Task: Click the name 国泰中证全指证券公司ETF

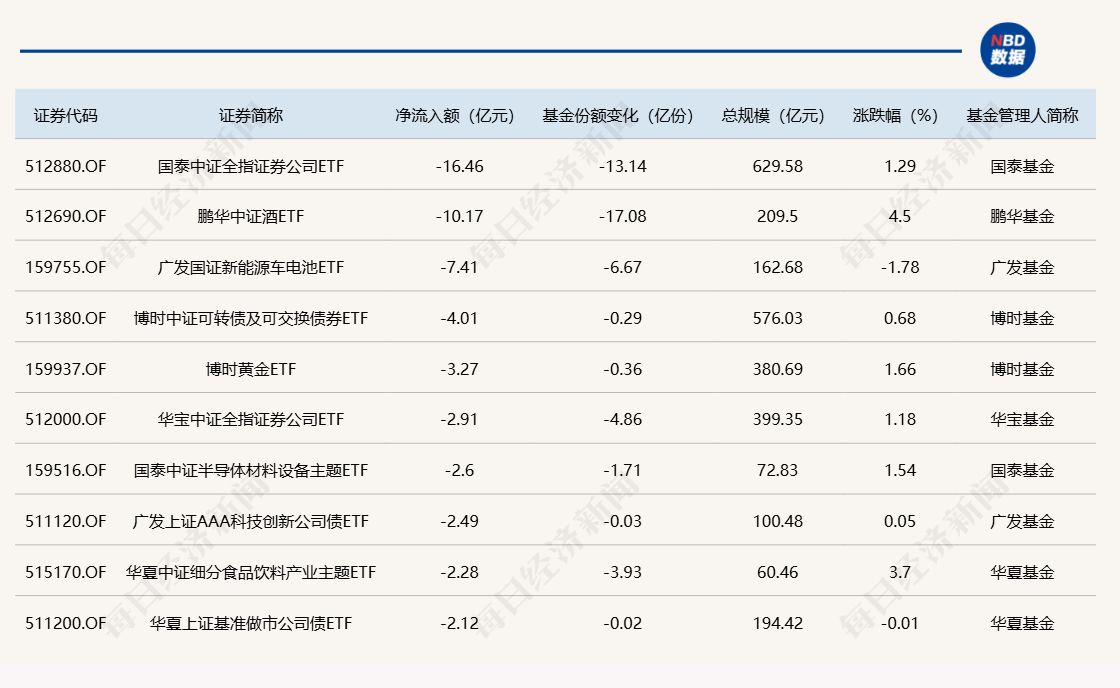Action: pos(251,166)
